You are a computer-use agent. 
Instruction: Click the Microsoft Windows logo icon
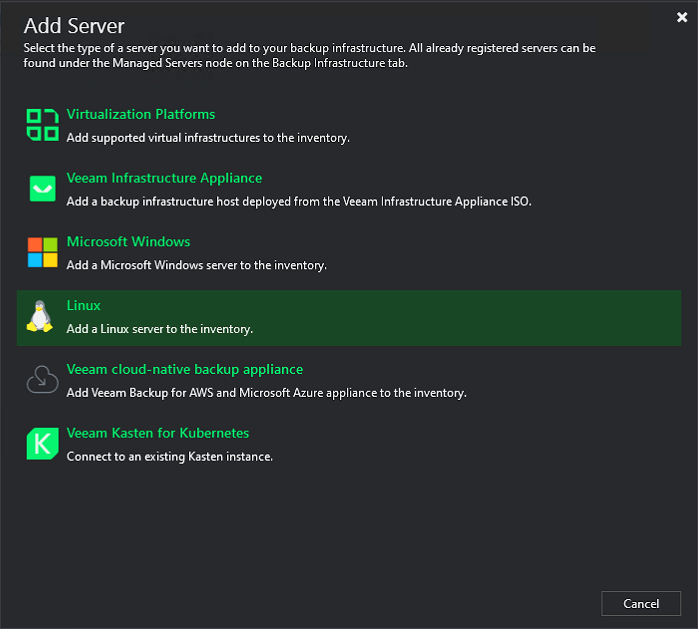pyautogui.click(x=42, y=252)
